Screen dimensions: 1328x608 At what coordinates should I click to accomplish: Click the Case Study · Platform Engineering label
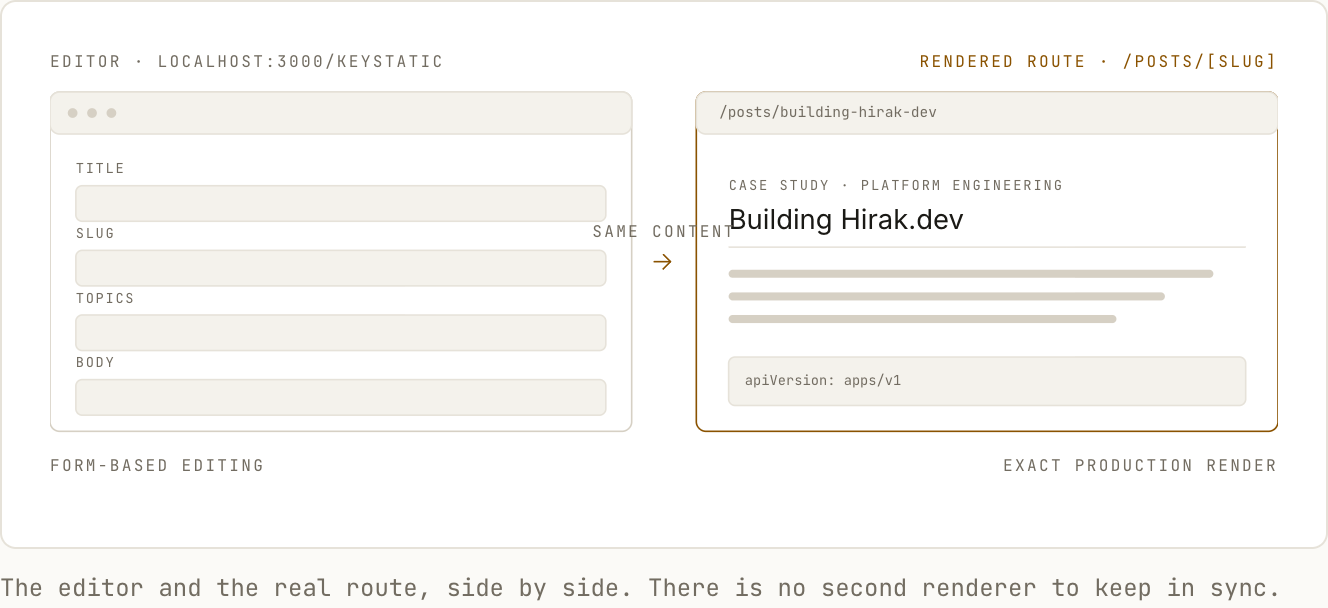(896, 185)
